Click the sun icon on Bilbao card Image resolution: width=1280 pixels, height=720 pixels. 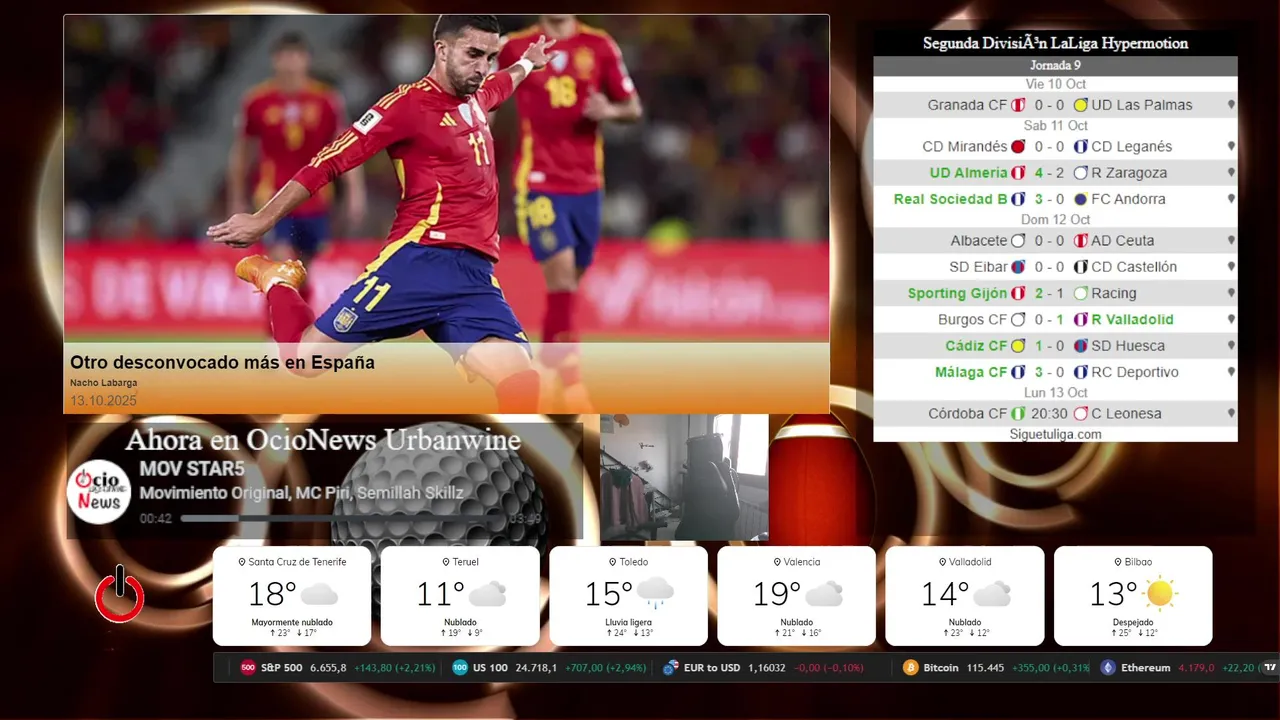point(1160,593)
